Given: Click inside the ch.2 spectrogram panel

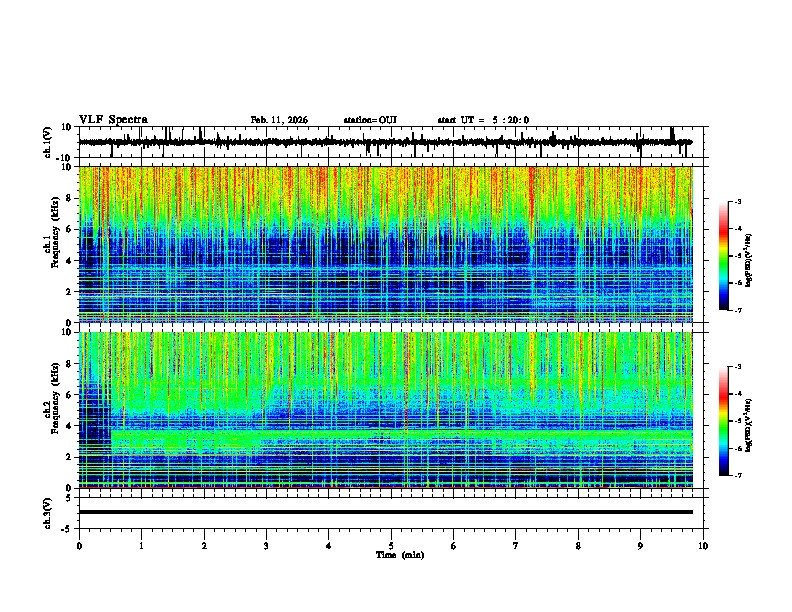Looking at the screenshot, I should click(386, 410).
